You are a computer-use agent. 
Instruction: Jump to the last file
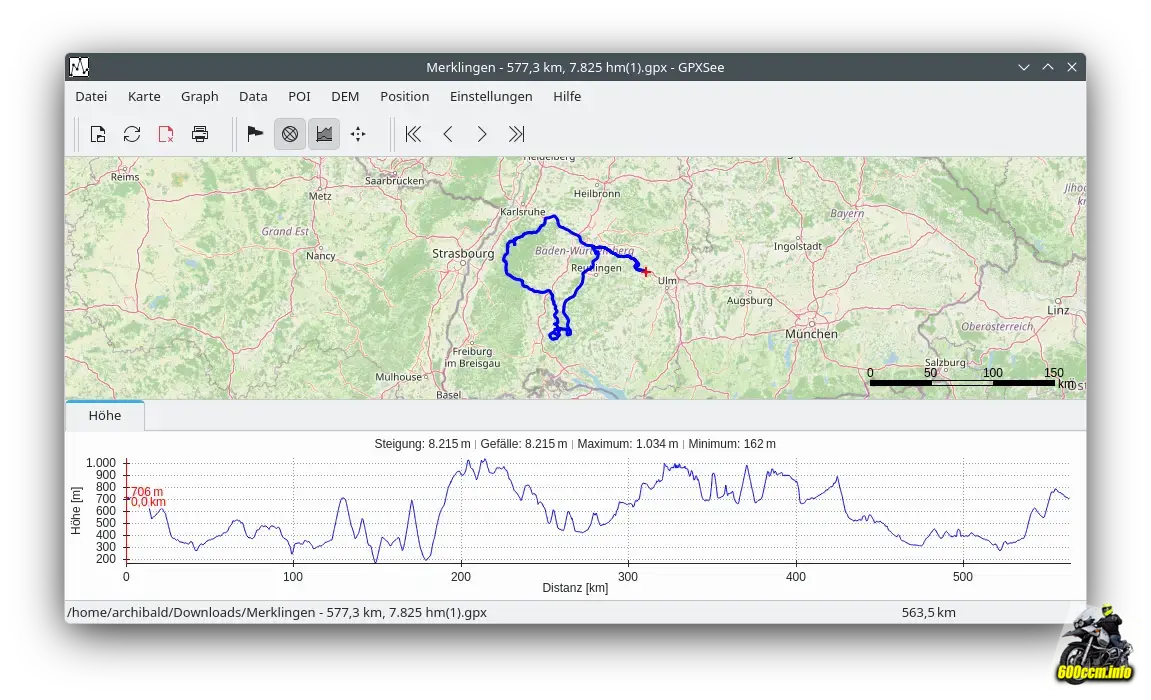coord(516,134)
